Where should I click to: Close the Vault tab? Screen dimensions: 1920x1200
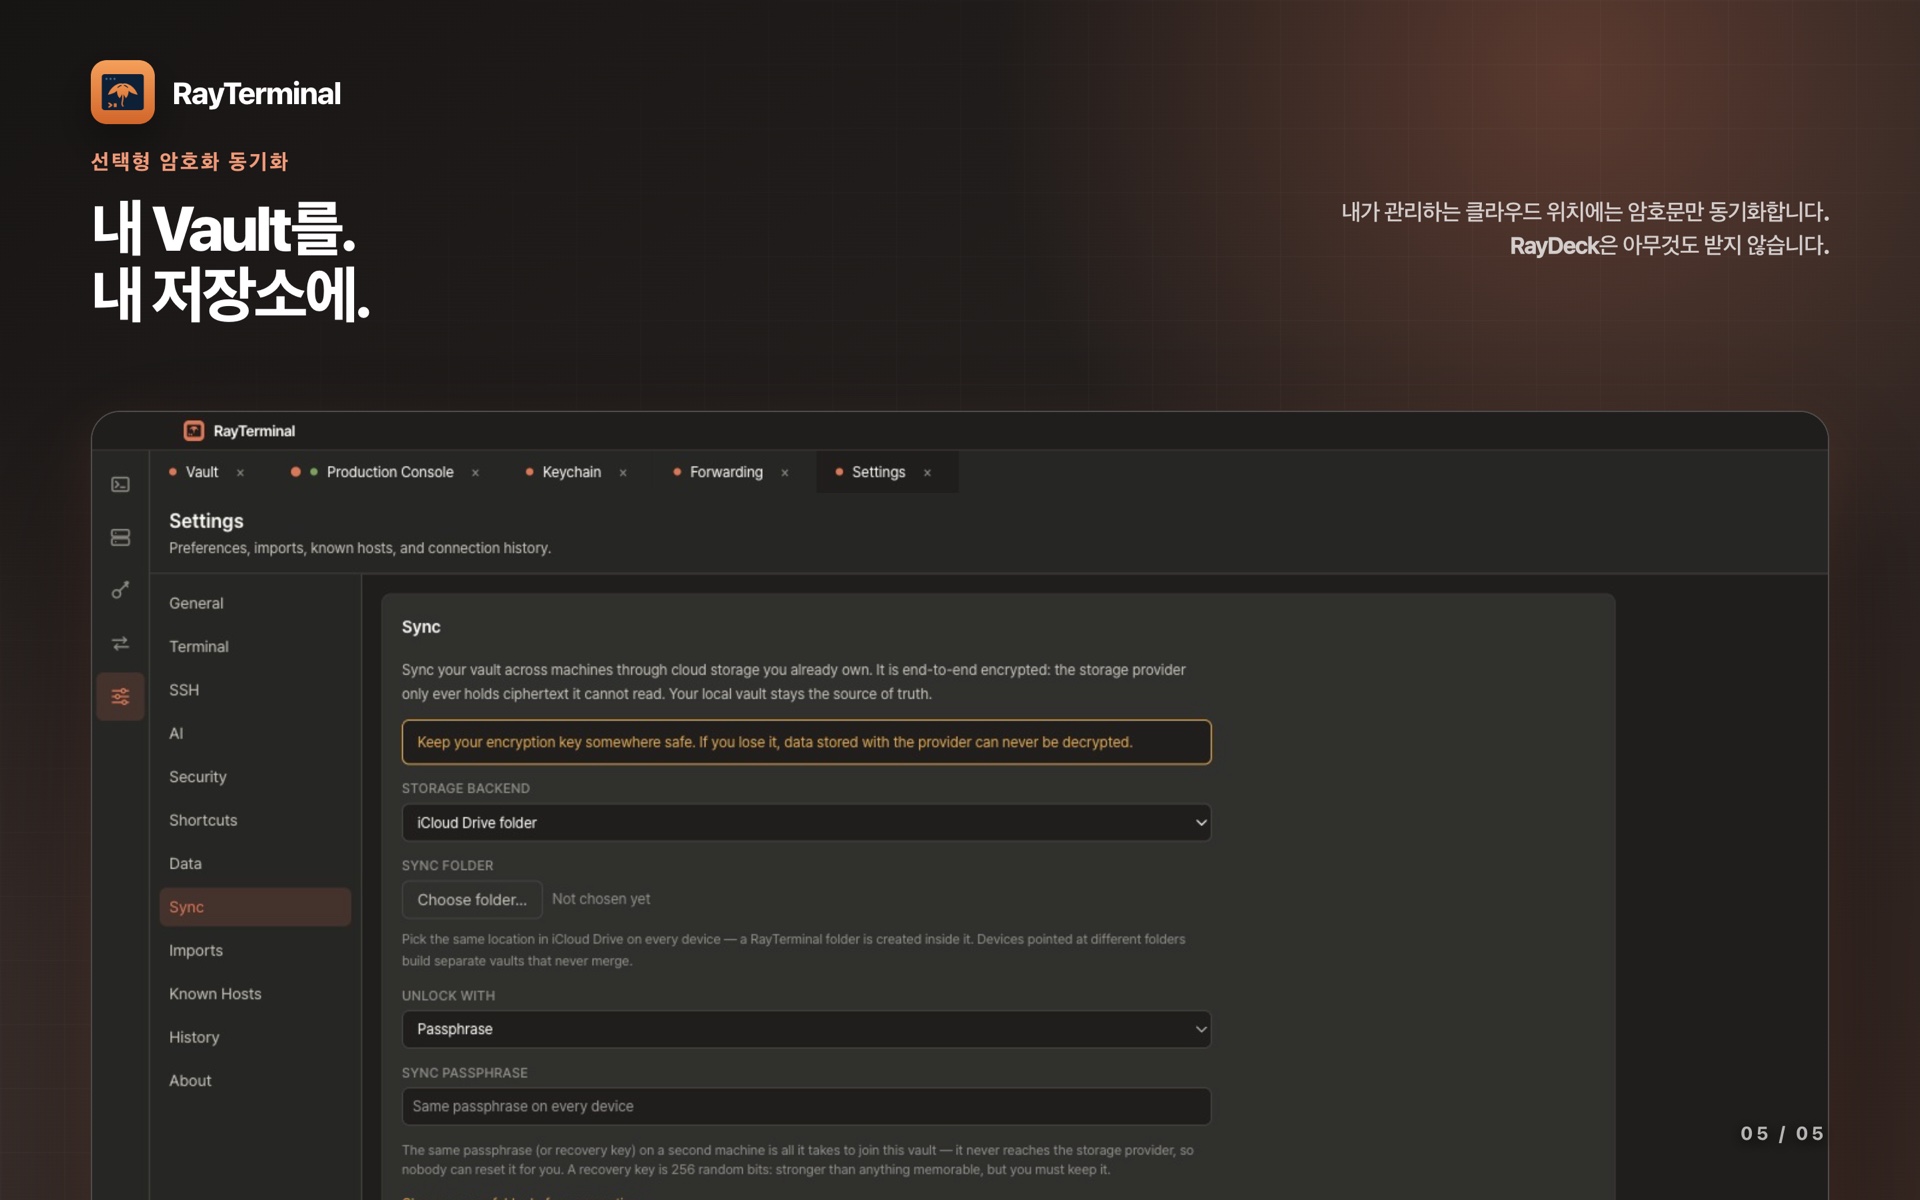coord(240,473)
